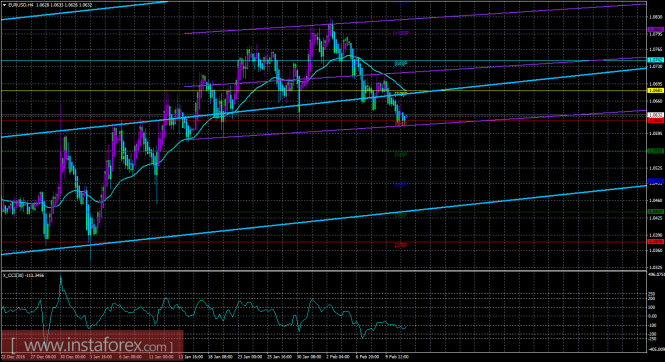
Task: Click the red price tag just below current price
Action: click(x=655, y=120)
